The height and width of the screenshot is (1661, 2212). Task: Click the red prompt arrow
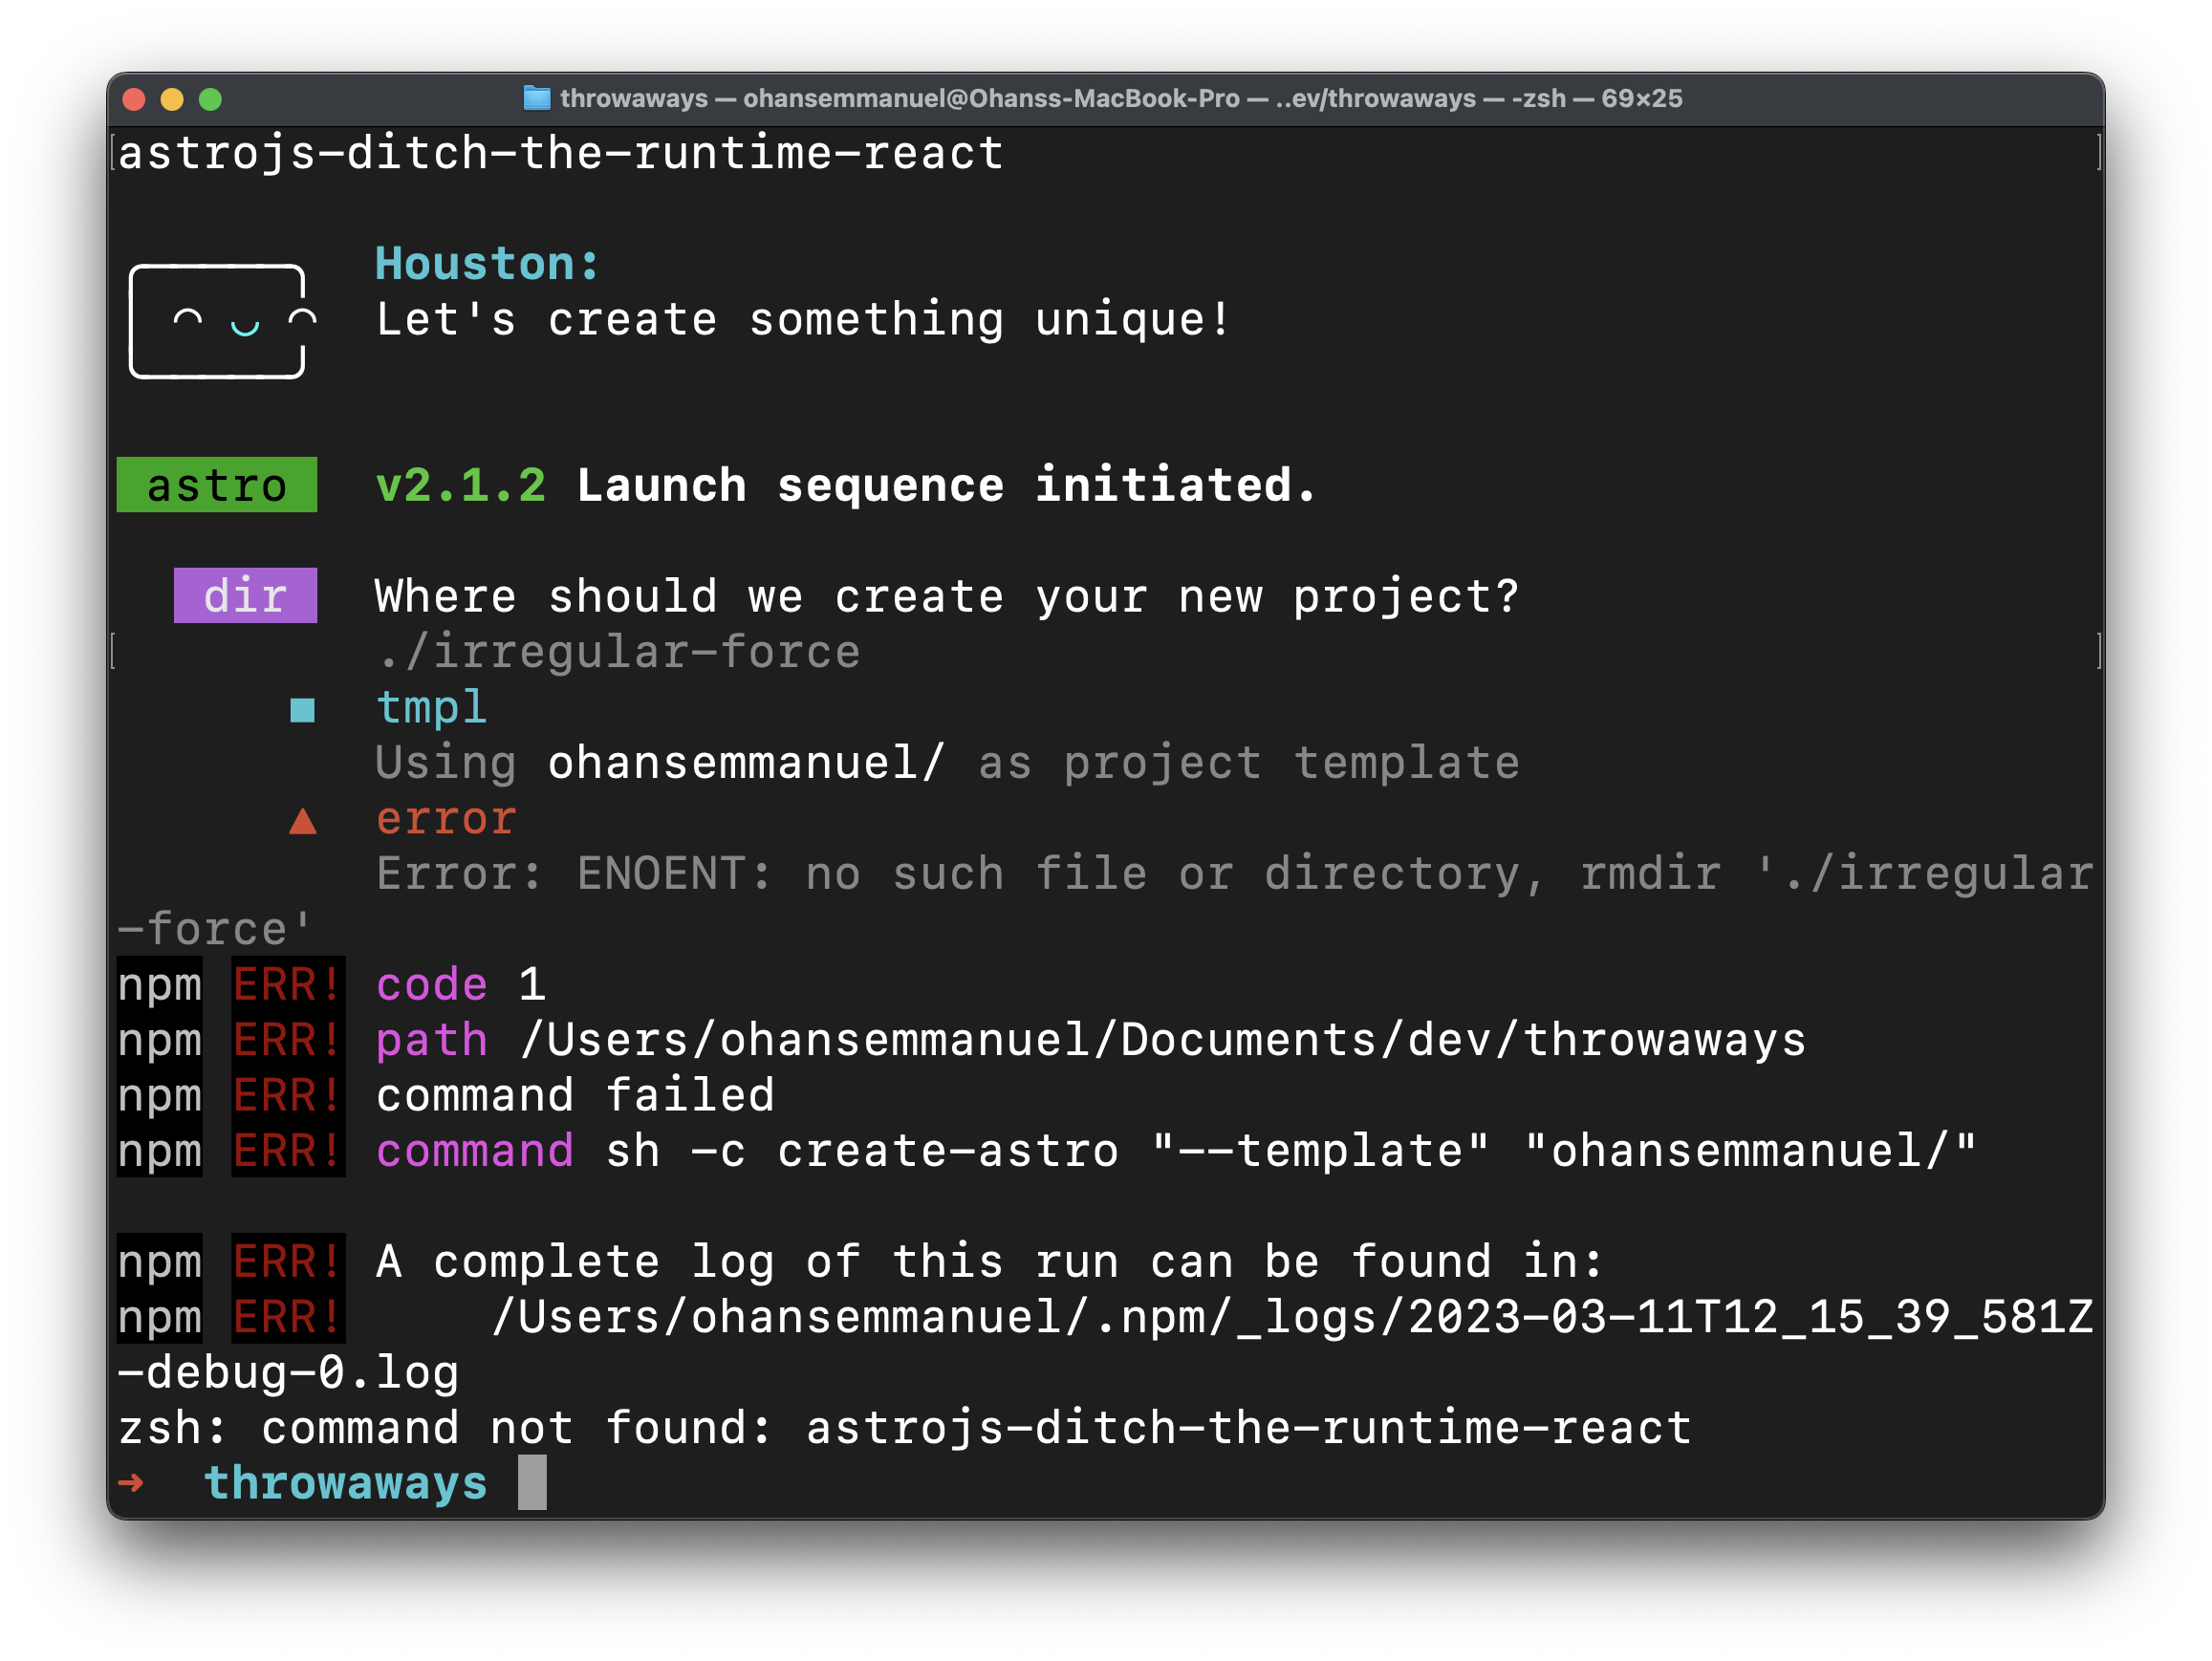[x=131, y=1482]
